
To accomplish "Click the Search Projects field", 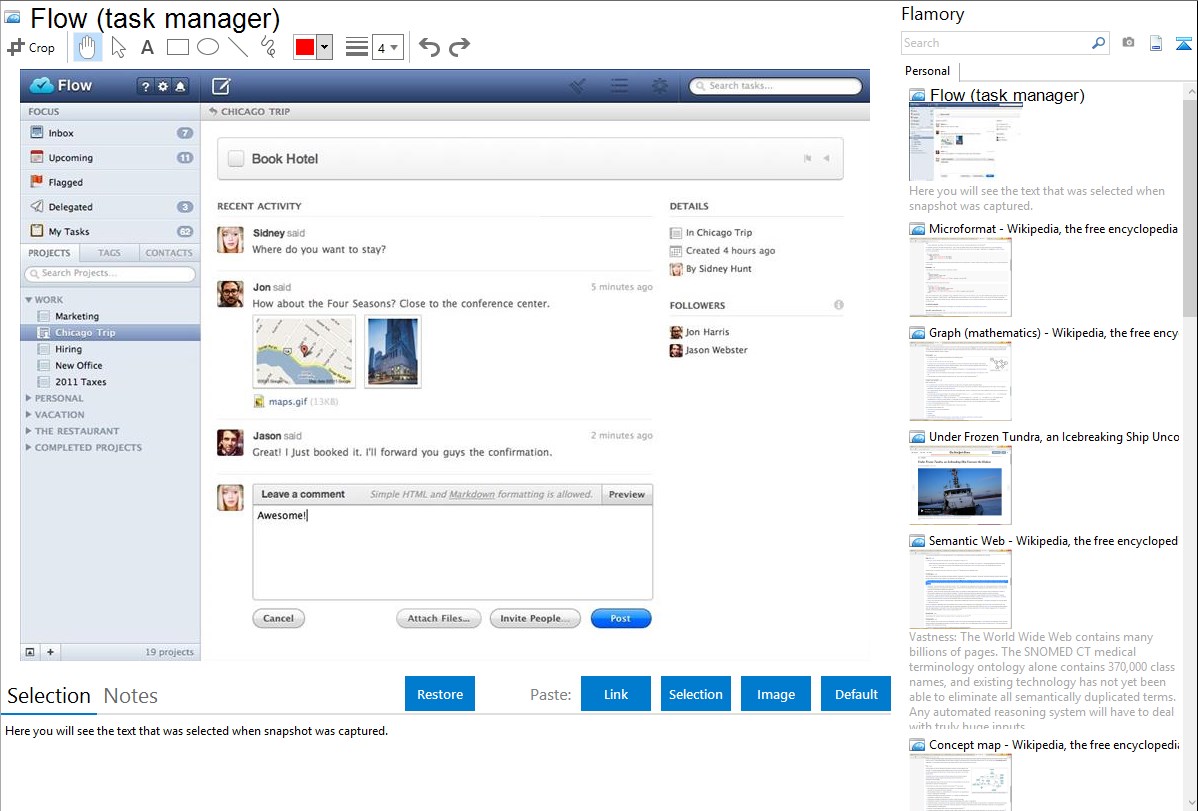I will pyautogui.click(x=110, y=273).
